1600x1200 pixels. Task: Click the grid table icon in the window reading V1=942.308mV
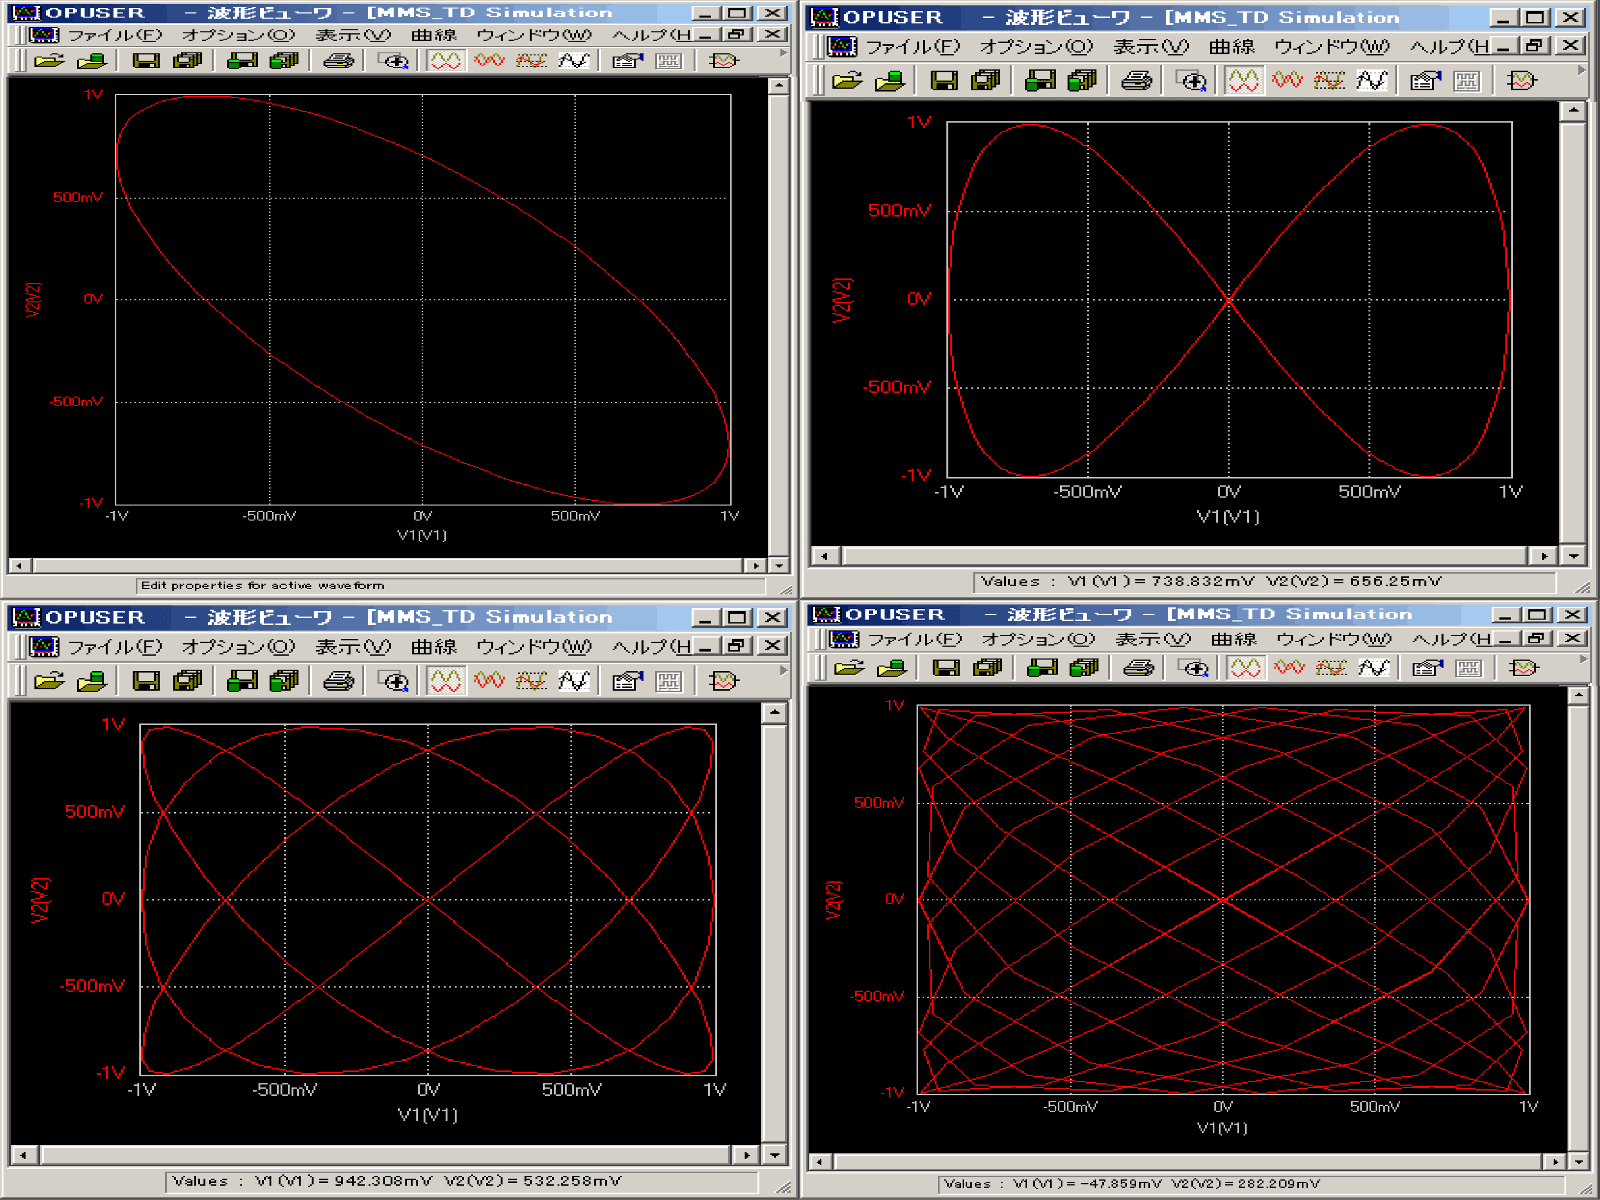[669, 681]
